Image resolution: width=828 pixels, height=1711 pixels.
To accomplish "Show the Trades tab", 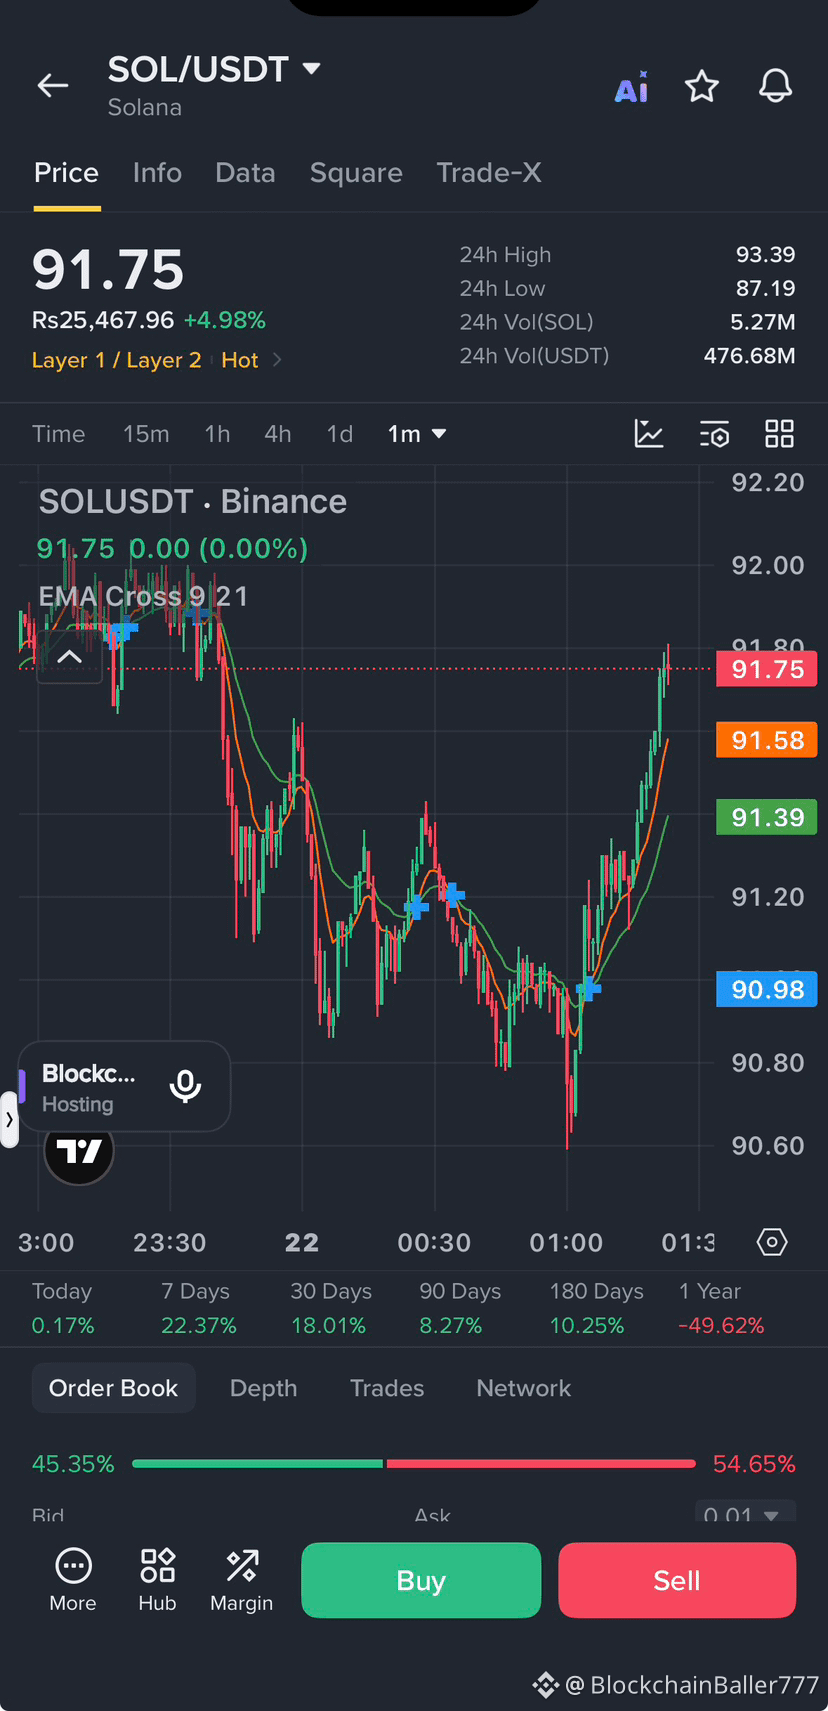I will pyautogui.click(x=387, y=1388).
